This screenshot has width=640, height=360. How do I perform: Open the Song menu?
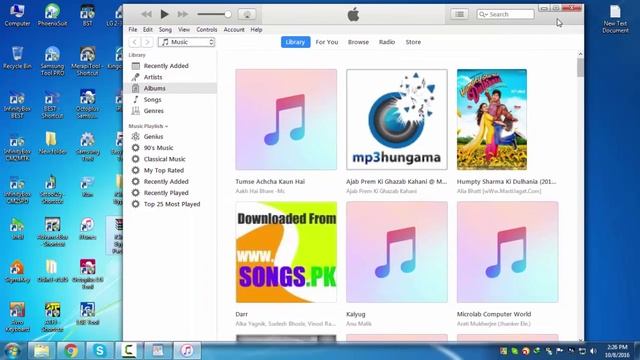[165, 30]
